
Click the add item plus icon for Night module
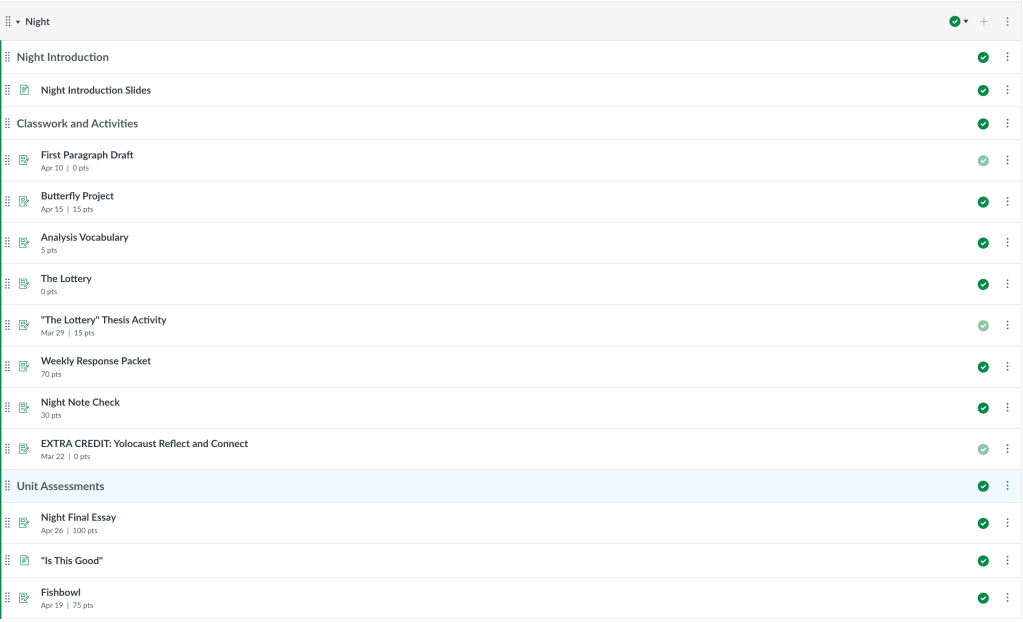coord(984,21)
